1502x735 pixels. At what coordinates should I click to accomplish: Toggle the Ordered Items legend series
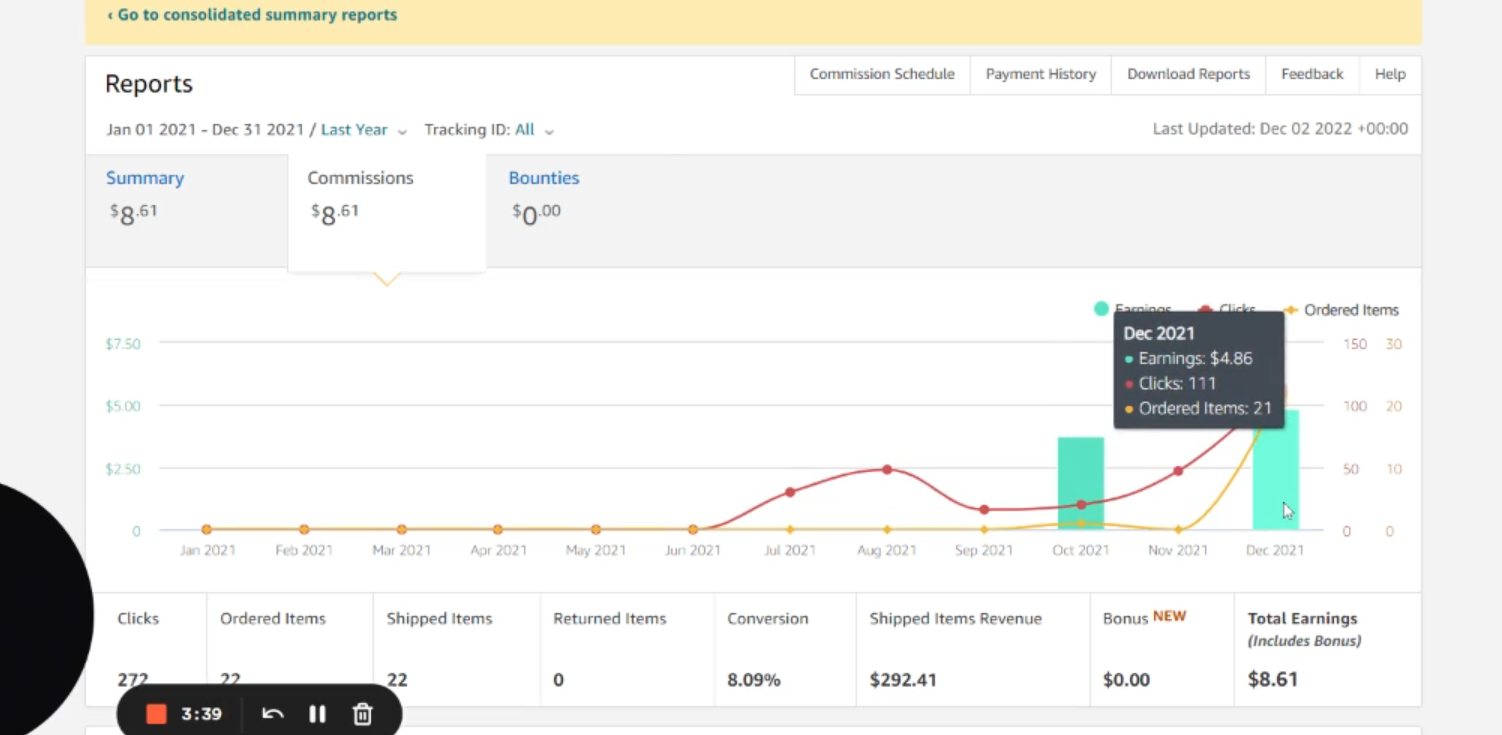coord(1340,310)
